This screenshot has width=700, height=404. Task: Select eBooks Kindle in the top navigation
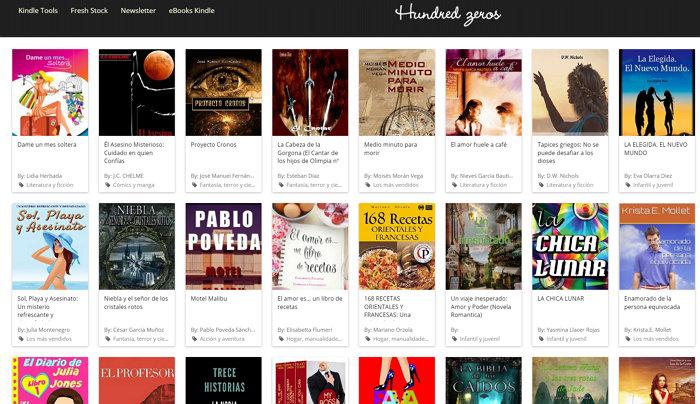[192, 10]
